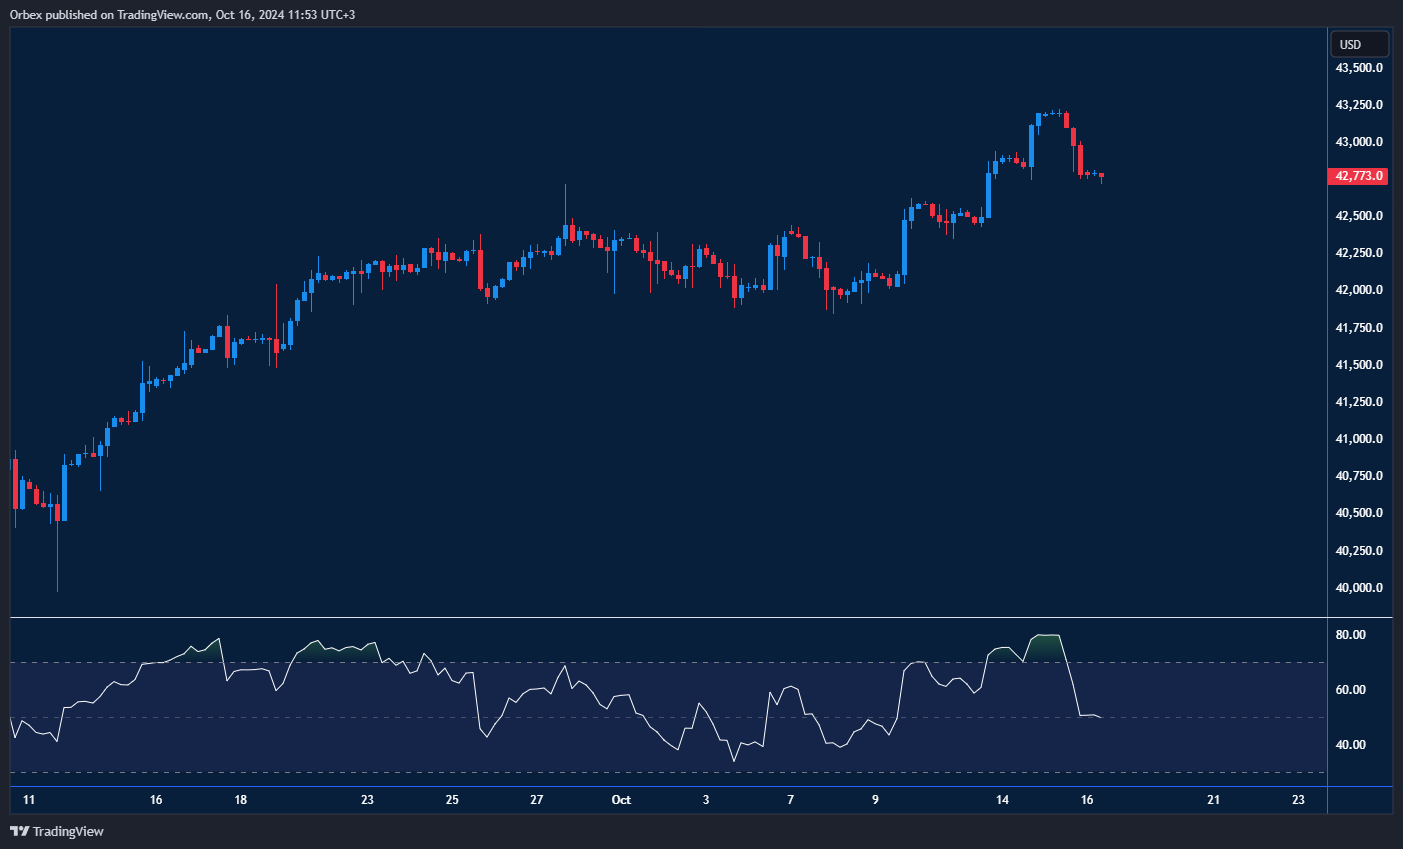Image resolution: width=1403 pixels, height=849 pixels.
Task: Open the USD currency selector
Action: 1358,44
